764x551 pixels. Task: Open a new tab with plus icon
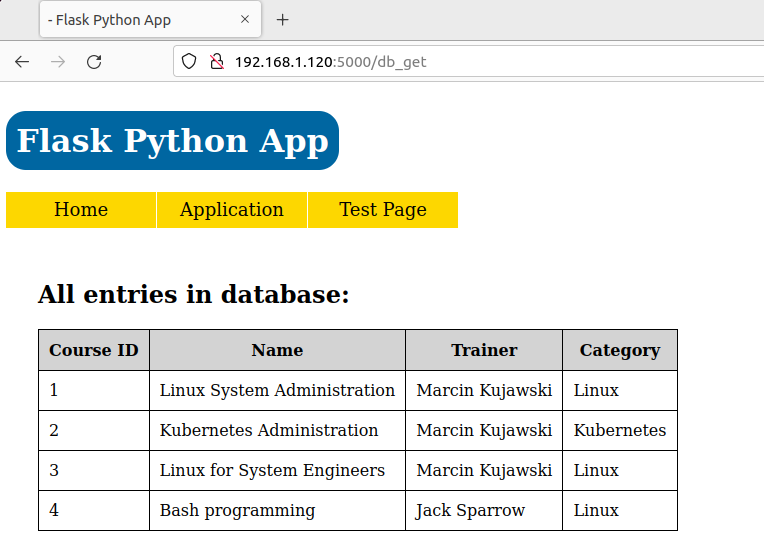[x=282, y=20]
